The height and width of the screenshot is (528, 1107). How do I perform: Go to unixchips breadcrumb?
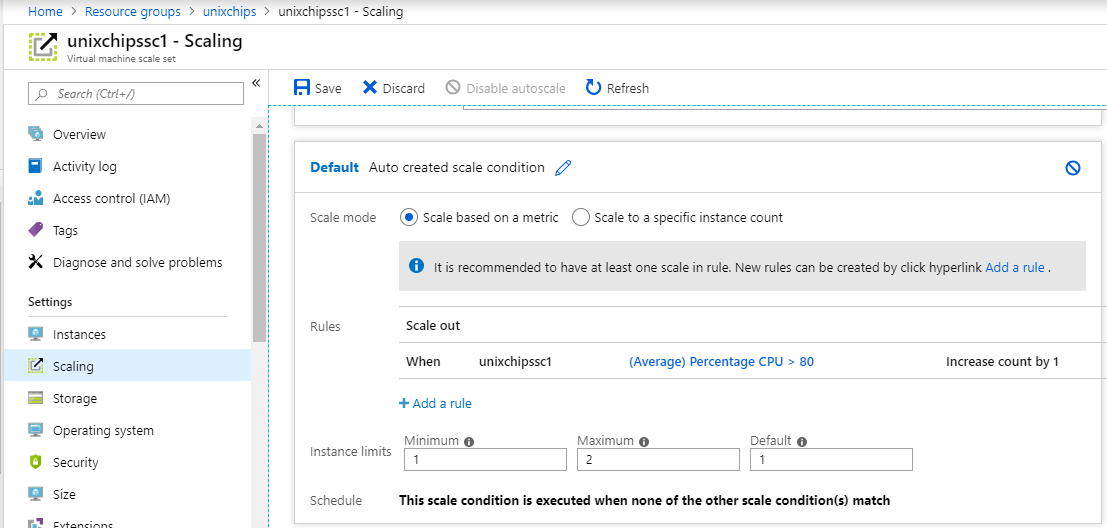pyautogui.click(x=229, y=12)
